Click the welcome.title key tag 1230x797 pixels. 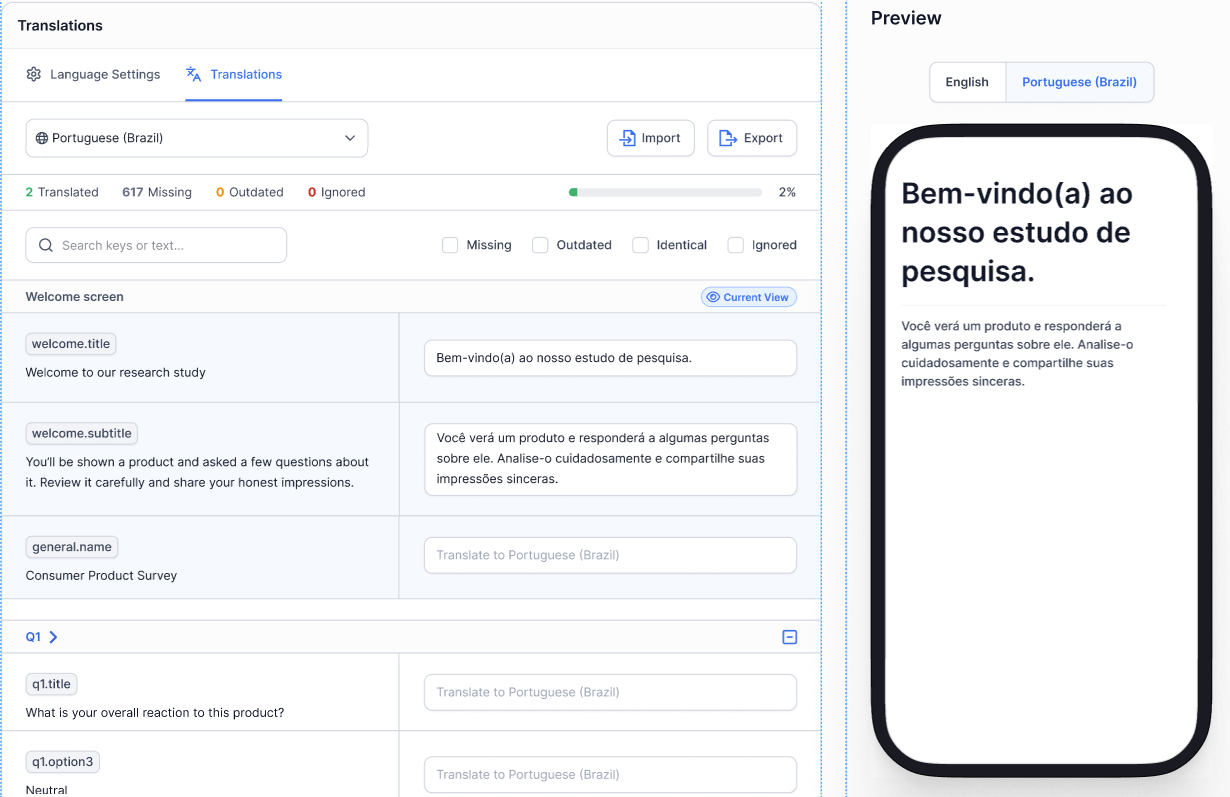point(71,344)
